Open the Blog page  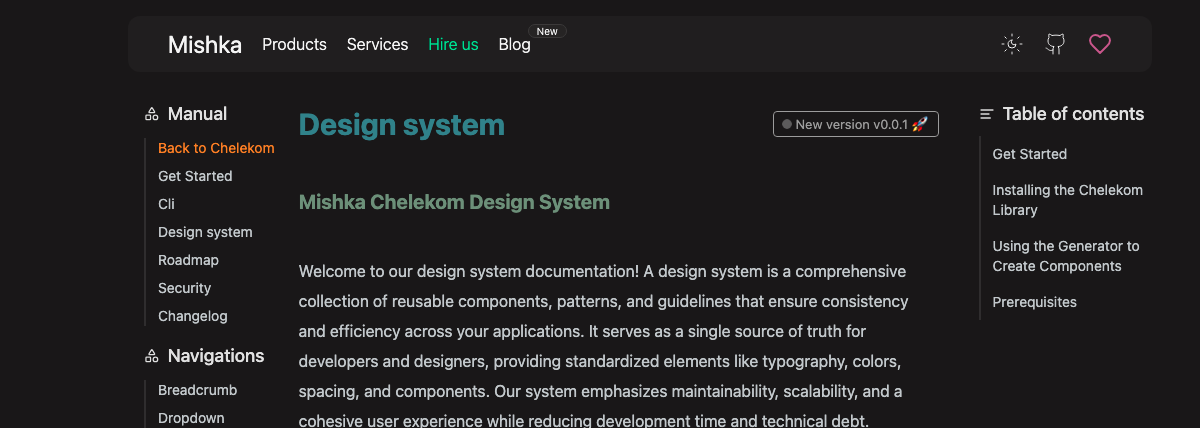[514, 44]
